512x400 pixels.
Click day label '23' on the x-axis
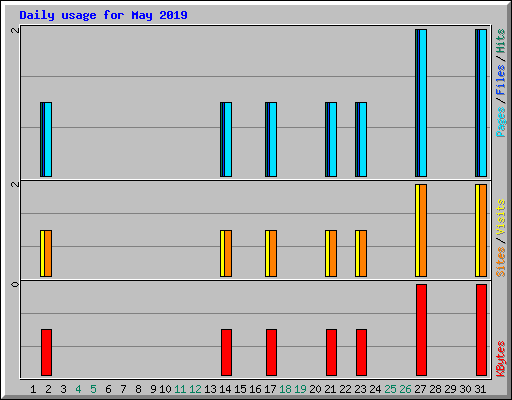[360, 389]
